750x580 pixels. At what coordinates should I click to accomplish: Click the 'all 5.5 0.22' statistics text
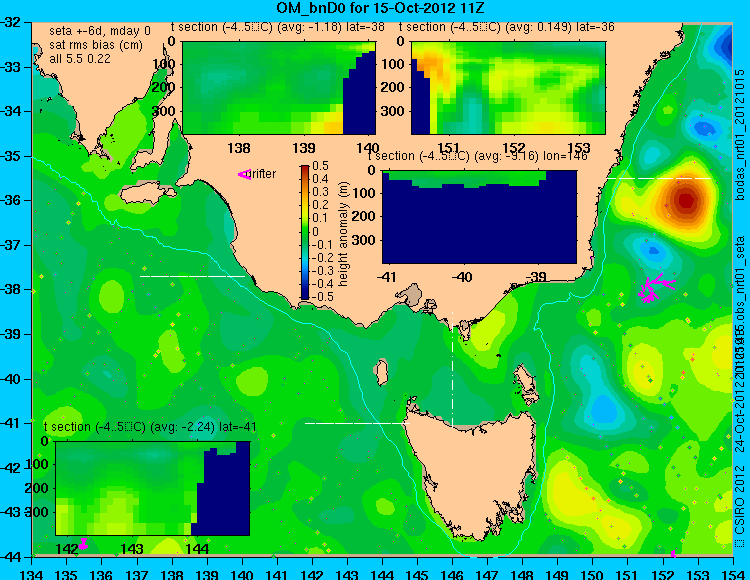tap(80, 59)
